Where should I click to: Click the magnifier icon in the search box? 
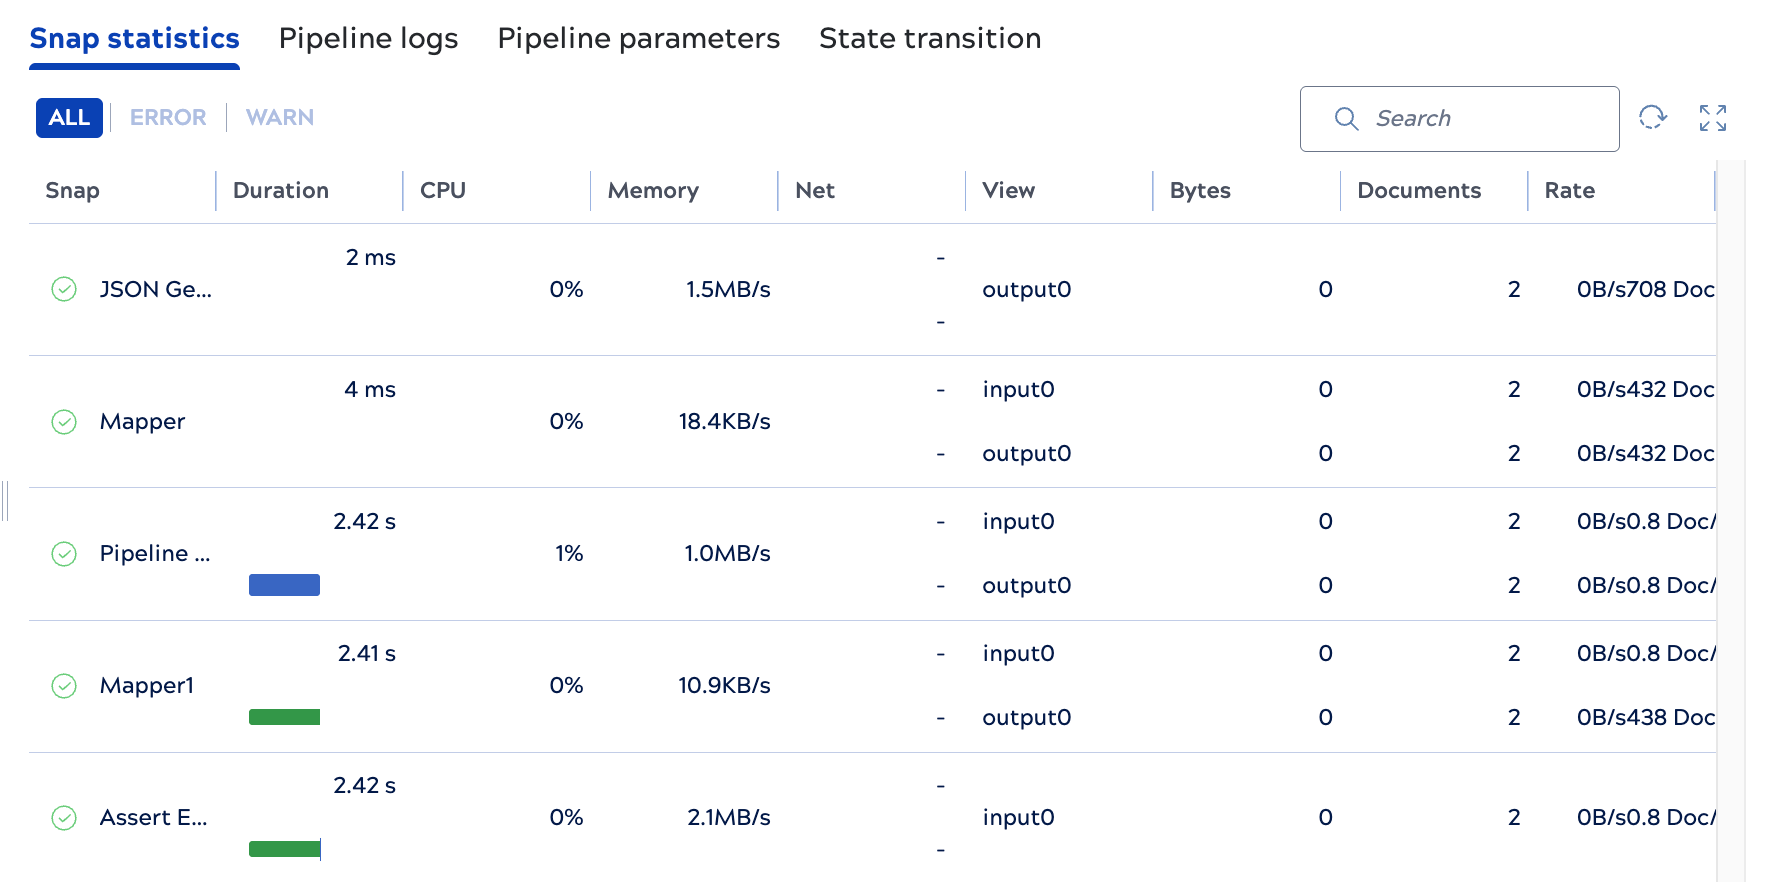pos(1346,119)
